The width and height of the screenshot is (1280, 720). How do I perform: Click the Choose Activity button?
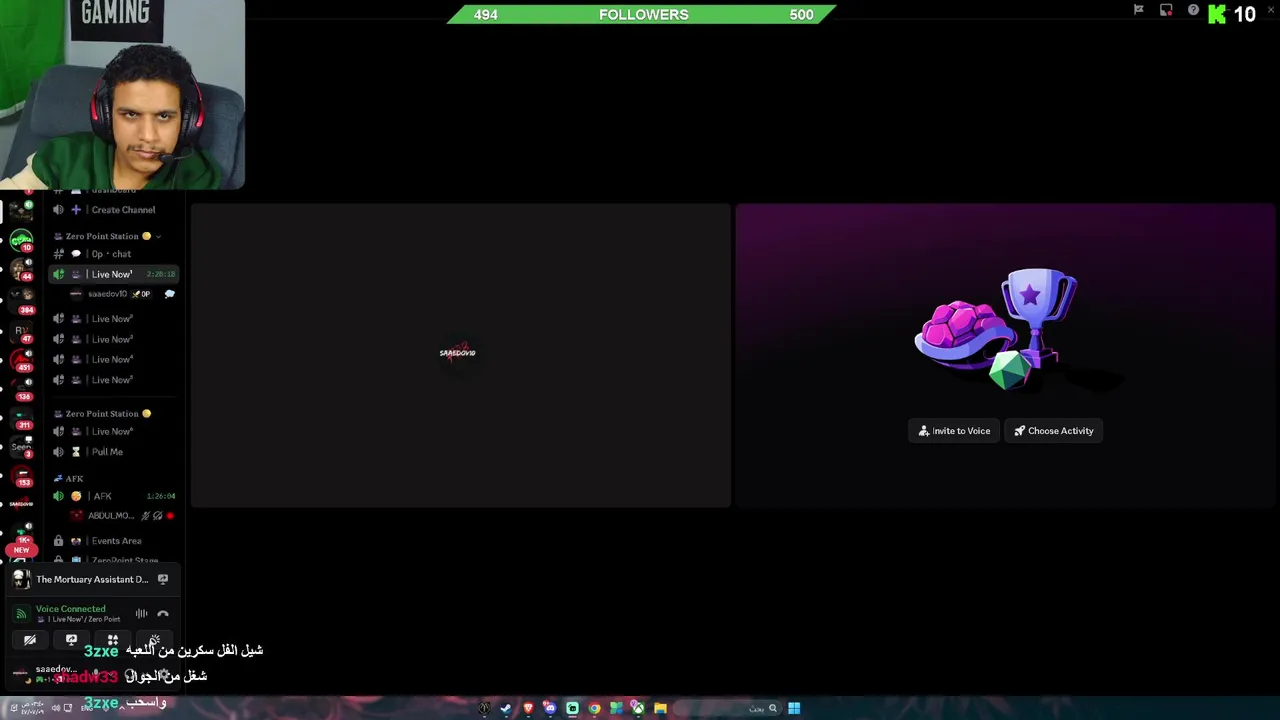[1053, 431]
